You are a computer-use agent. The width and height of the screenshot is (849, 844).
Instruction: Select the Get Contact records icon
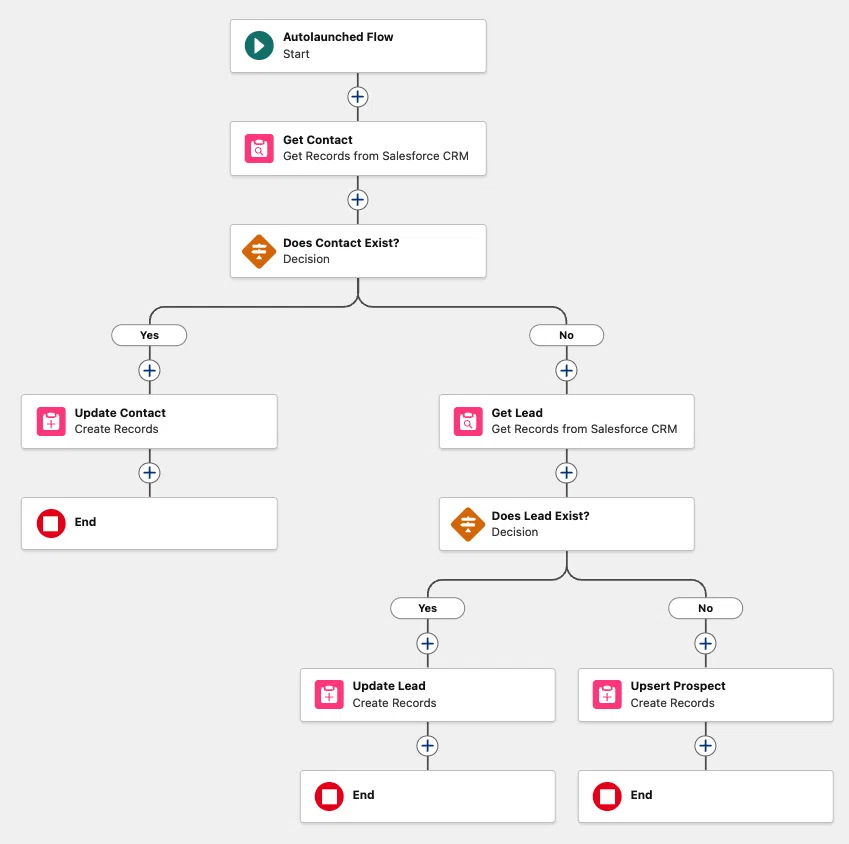[259, 148]
